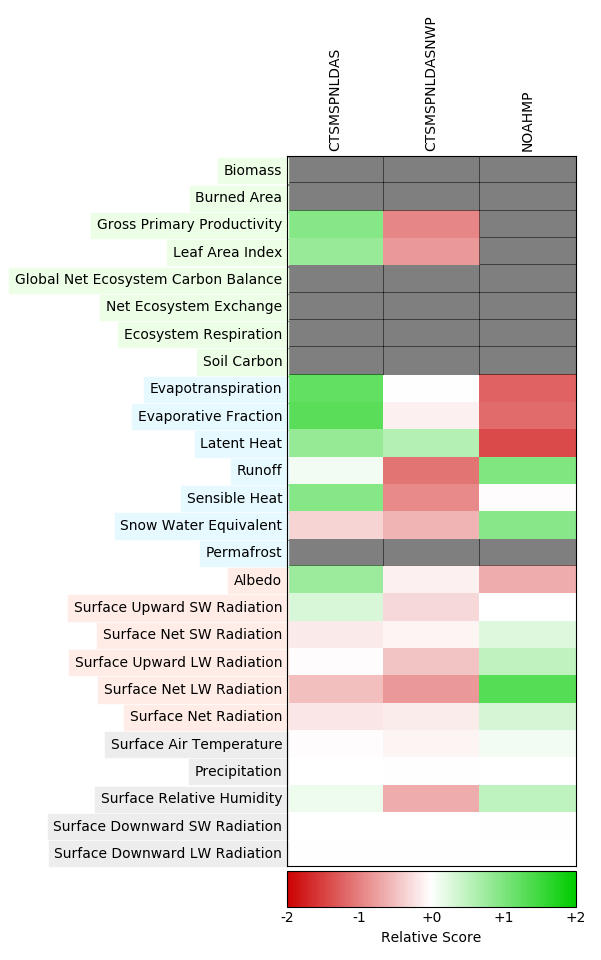Click the CTSMSPNLDAS Albedo cell

[x=335, y=581]
